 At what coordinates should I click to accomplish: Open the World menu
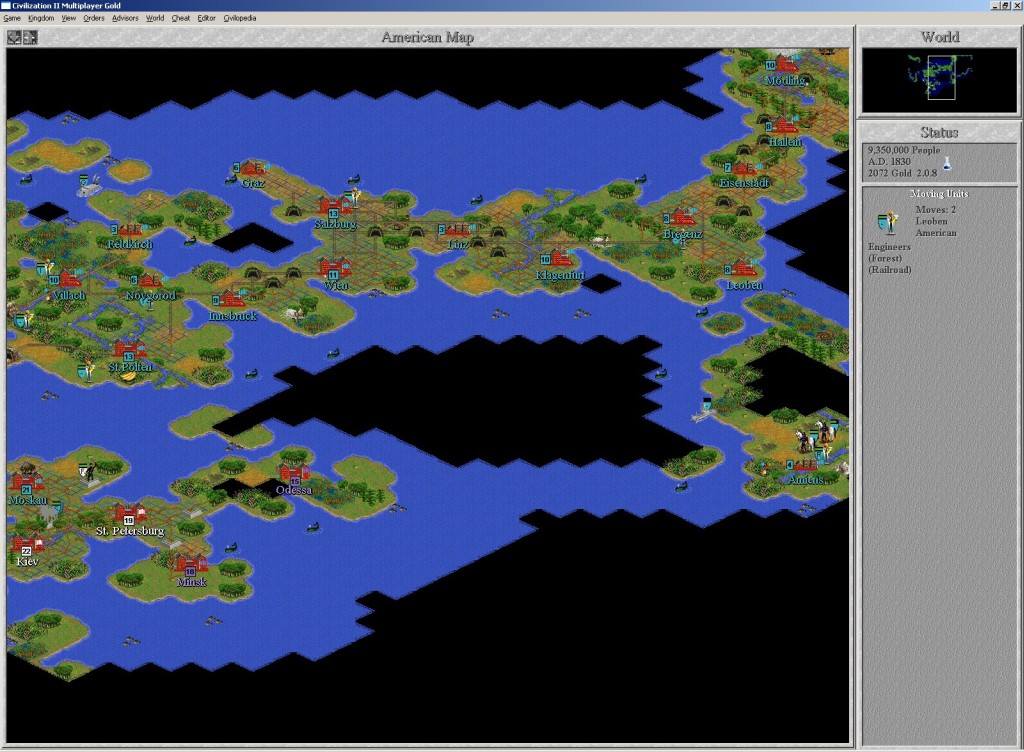155,18
